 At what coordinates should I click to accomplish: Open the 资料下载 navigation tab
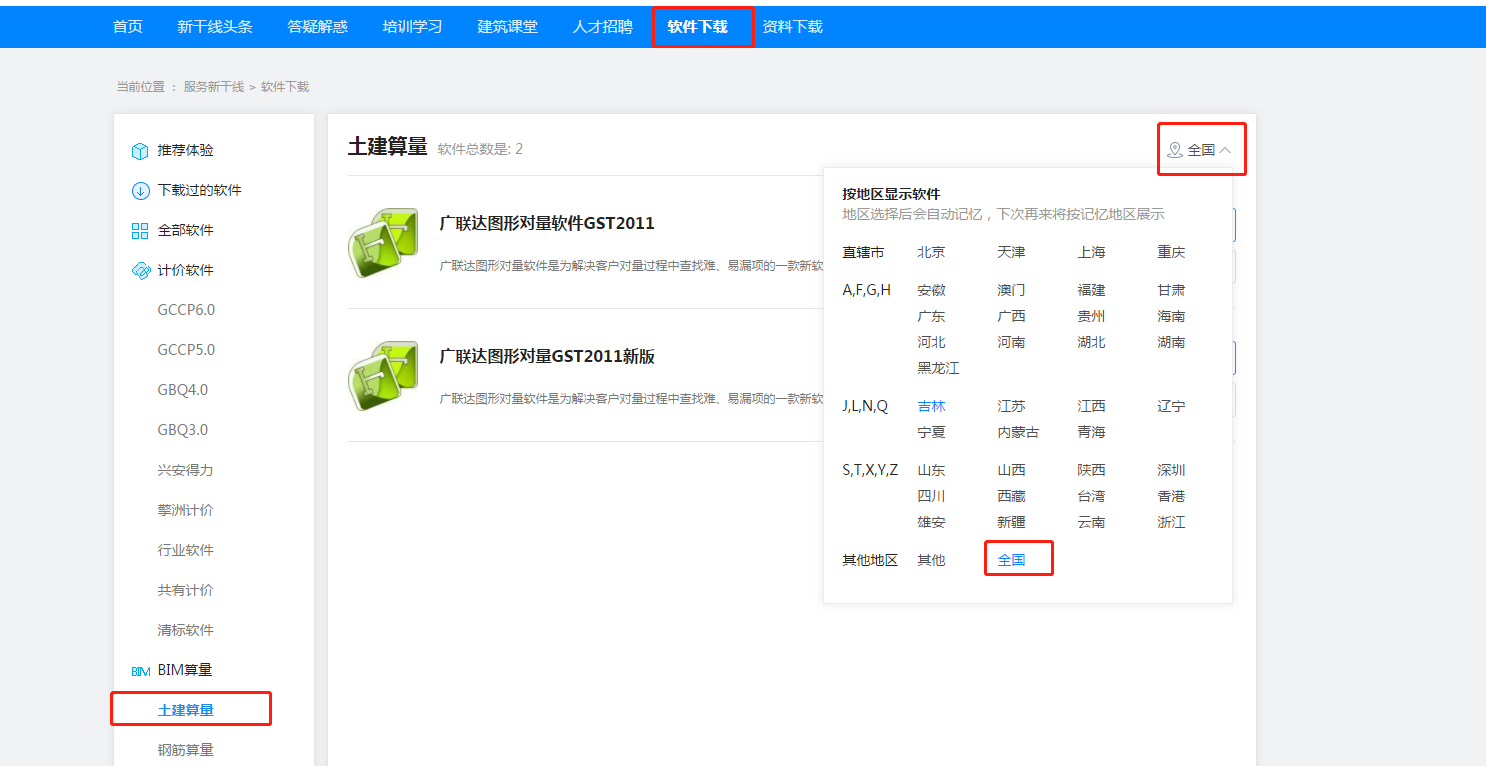[x=793, y=27]
